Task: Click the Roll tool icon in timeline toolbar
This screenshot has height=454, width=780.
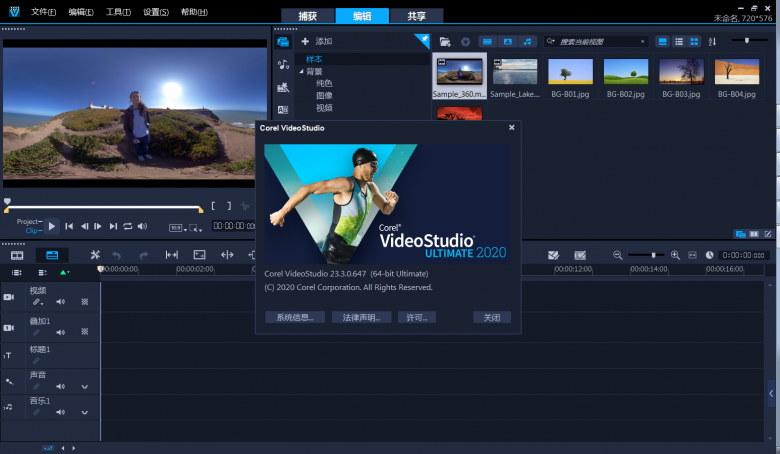Action: [227, 255]
